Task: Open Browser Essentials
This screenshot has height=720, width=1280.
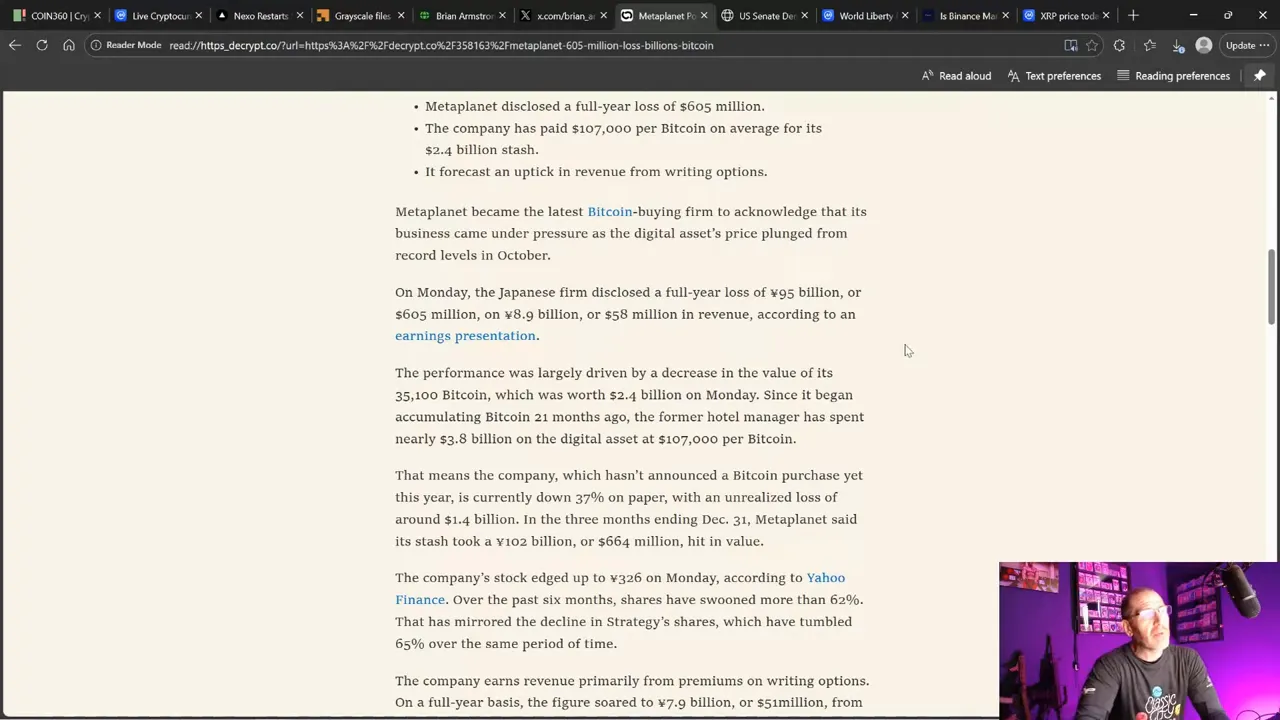Action: click(x=1119, y=45)
